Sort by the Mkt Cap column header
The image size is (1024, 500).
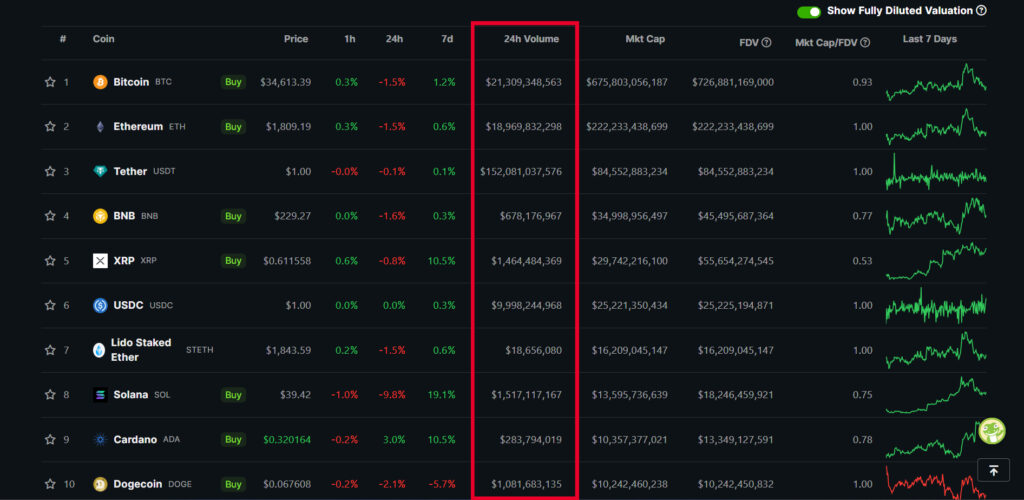(x=645, y=39)
